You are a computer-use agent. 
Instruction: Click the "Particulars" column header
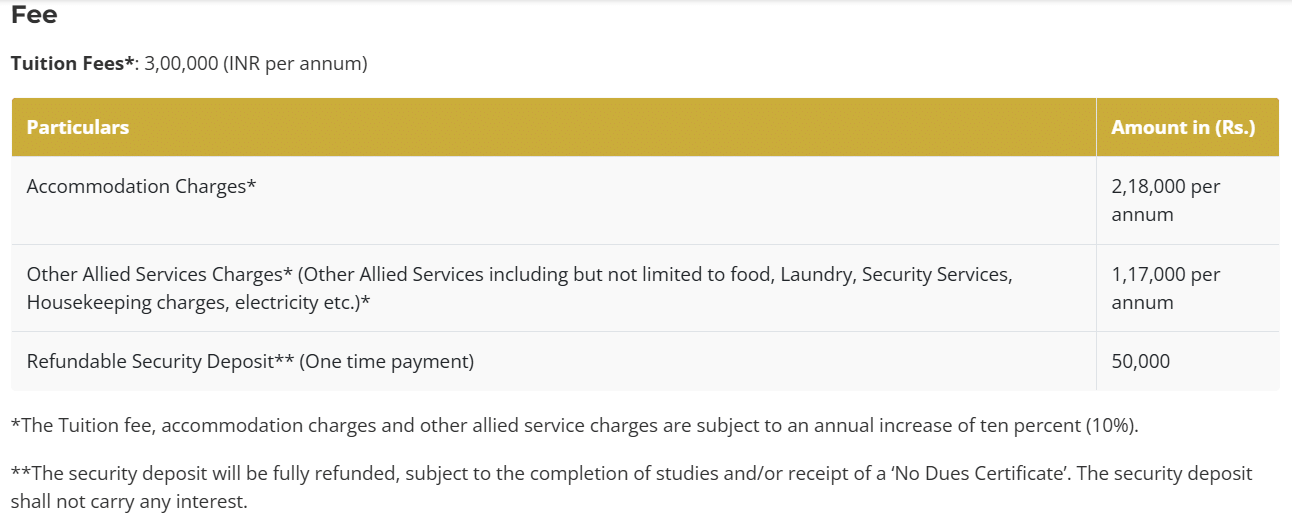pyautogui.click(x=78, y=127)
